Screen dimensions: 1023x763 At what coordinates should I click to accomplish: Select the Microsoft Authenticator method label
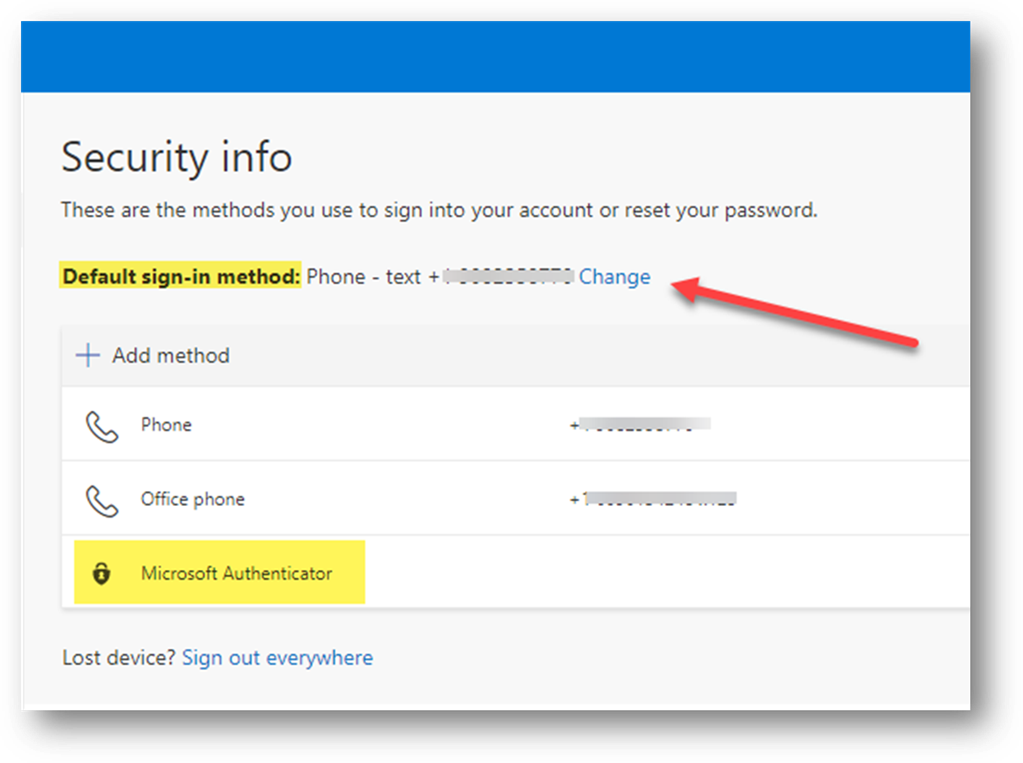pos(237,573)
